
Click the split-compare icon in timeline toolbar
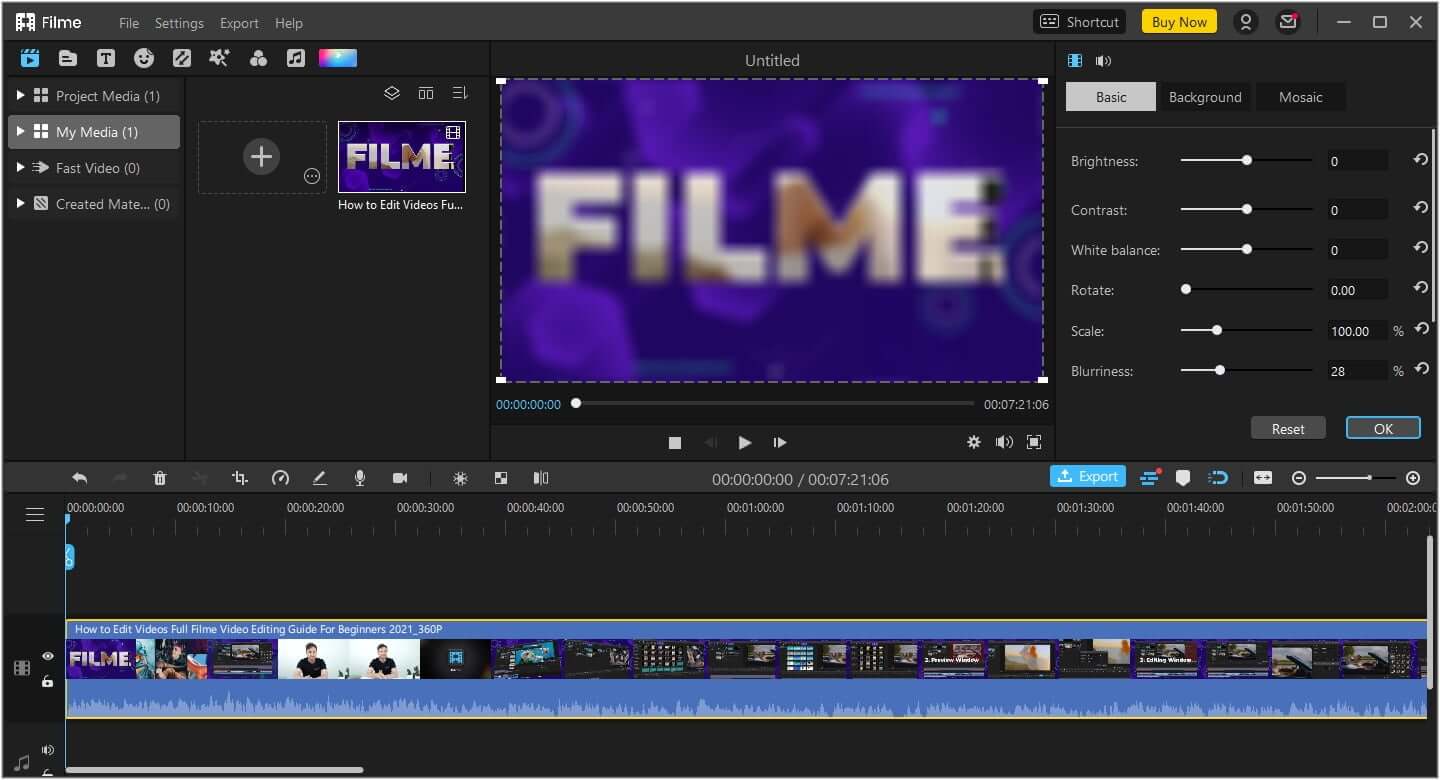tap(541, 478)
